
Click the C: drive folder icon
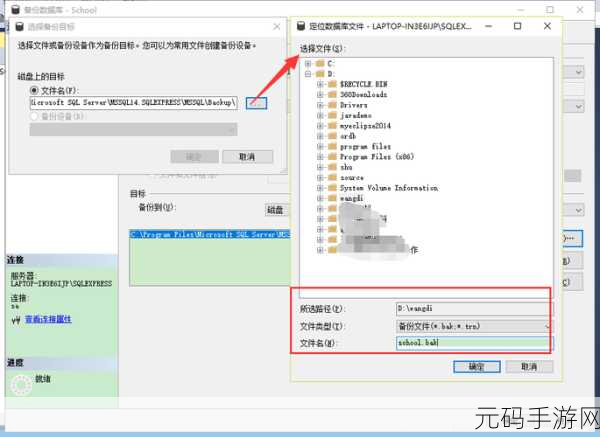tap(320, 64)
